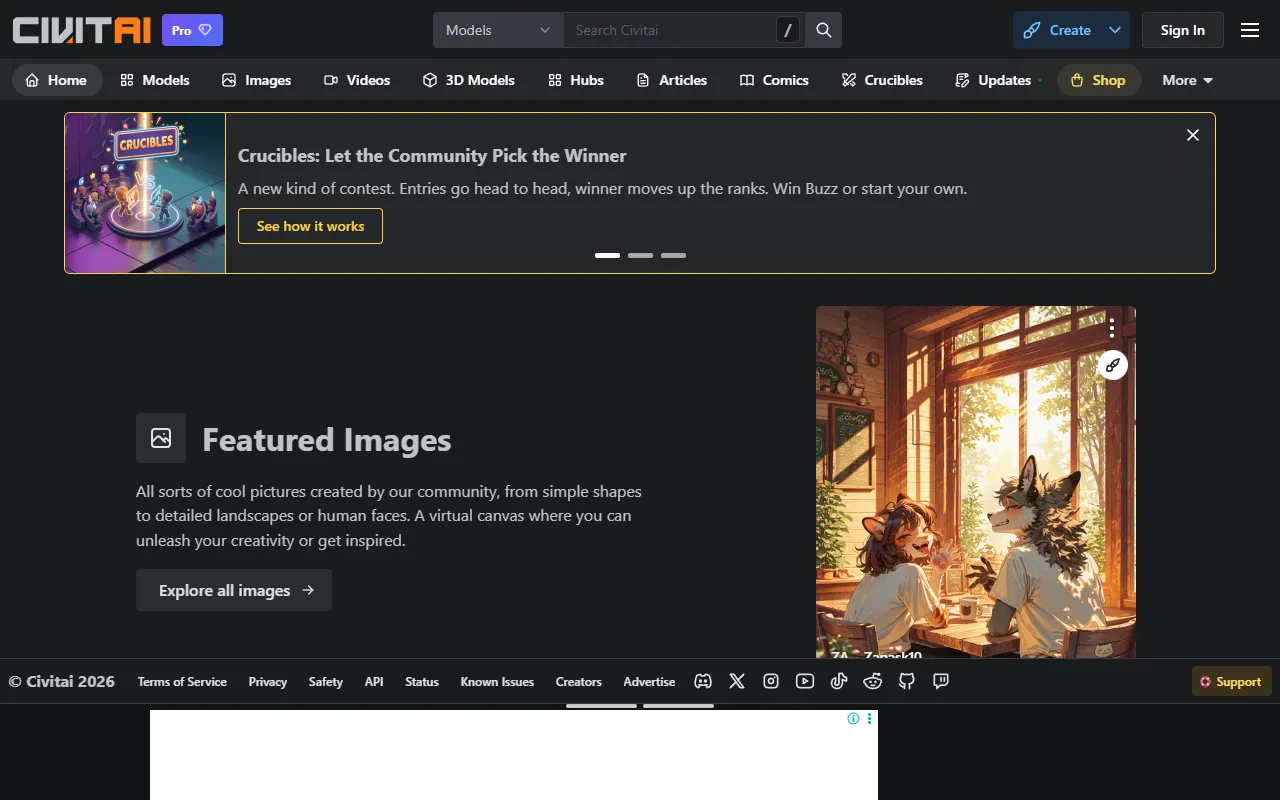The width and height of the screenshot is (1280, 800).
Task: Switch to the Crucibles tab
Action: point(882,80)
